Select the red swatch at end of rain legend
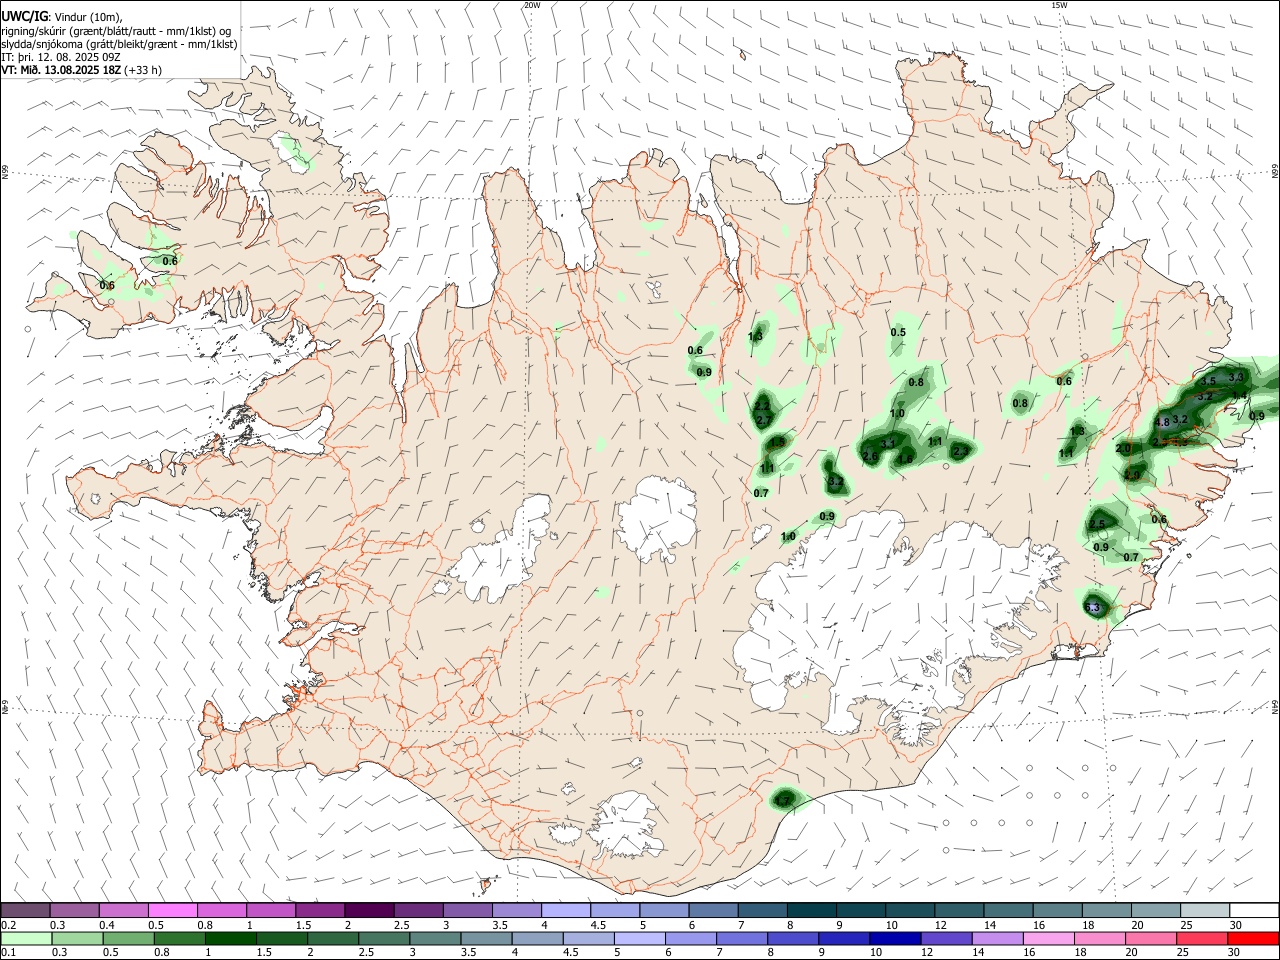The image size is (1280, 960). coord(1253,938)
